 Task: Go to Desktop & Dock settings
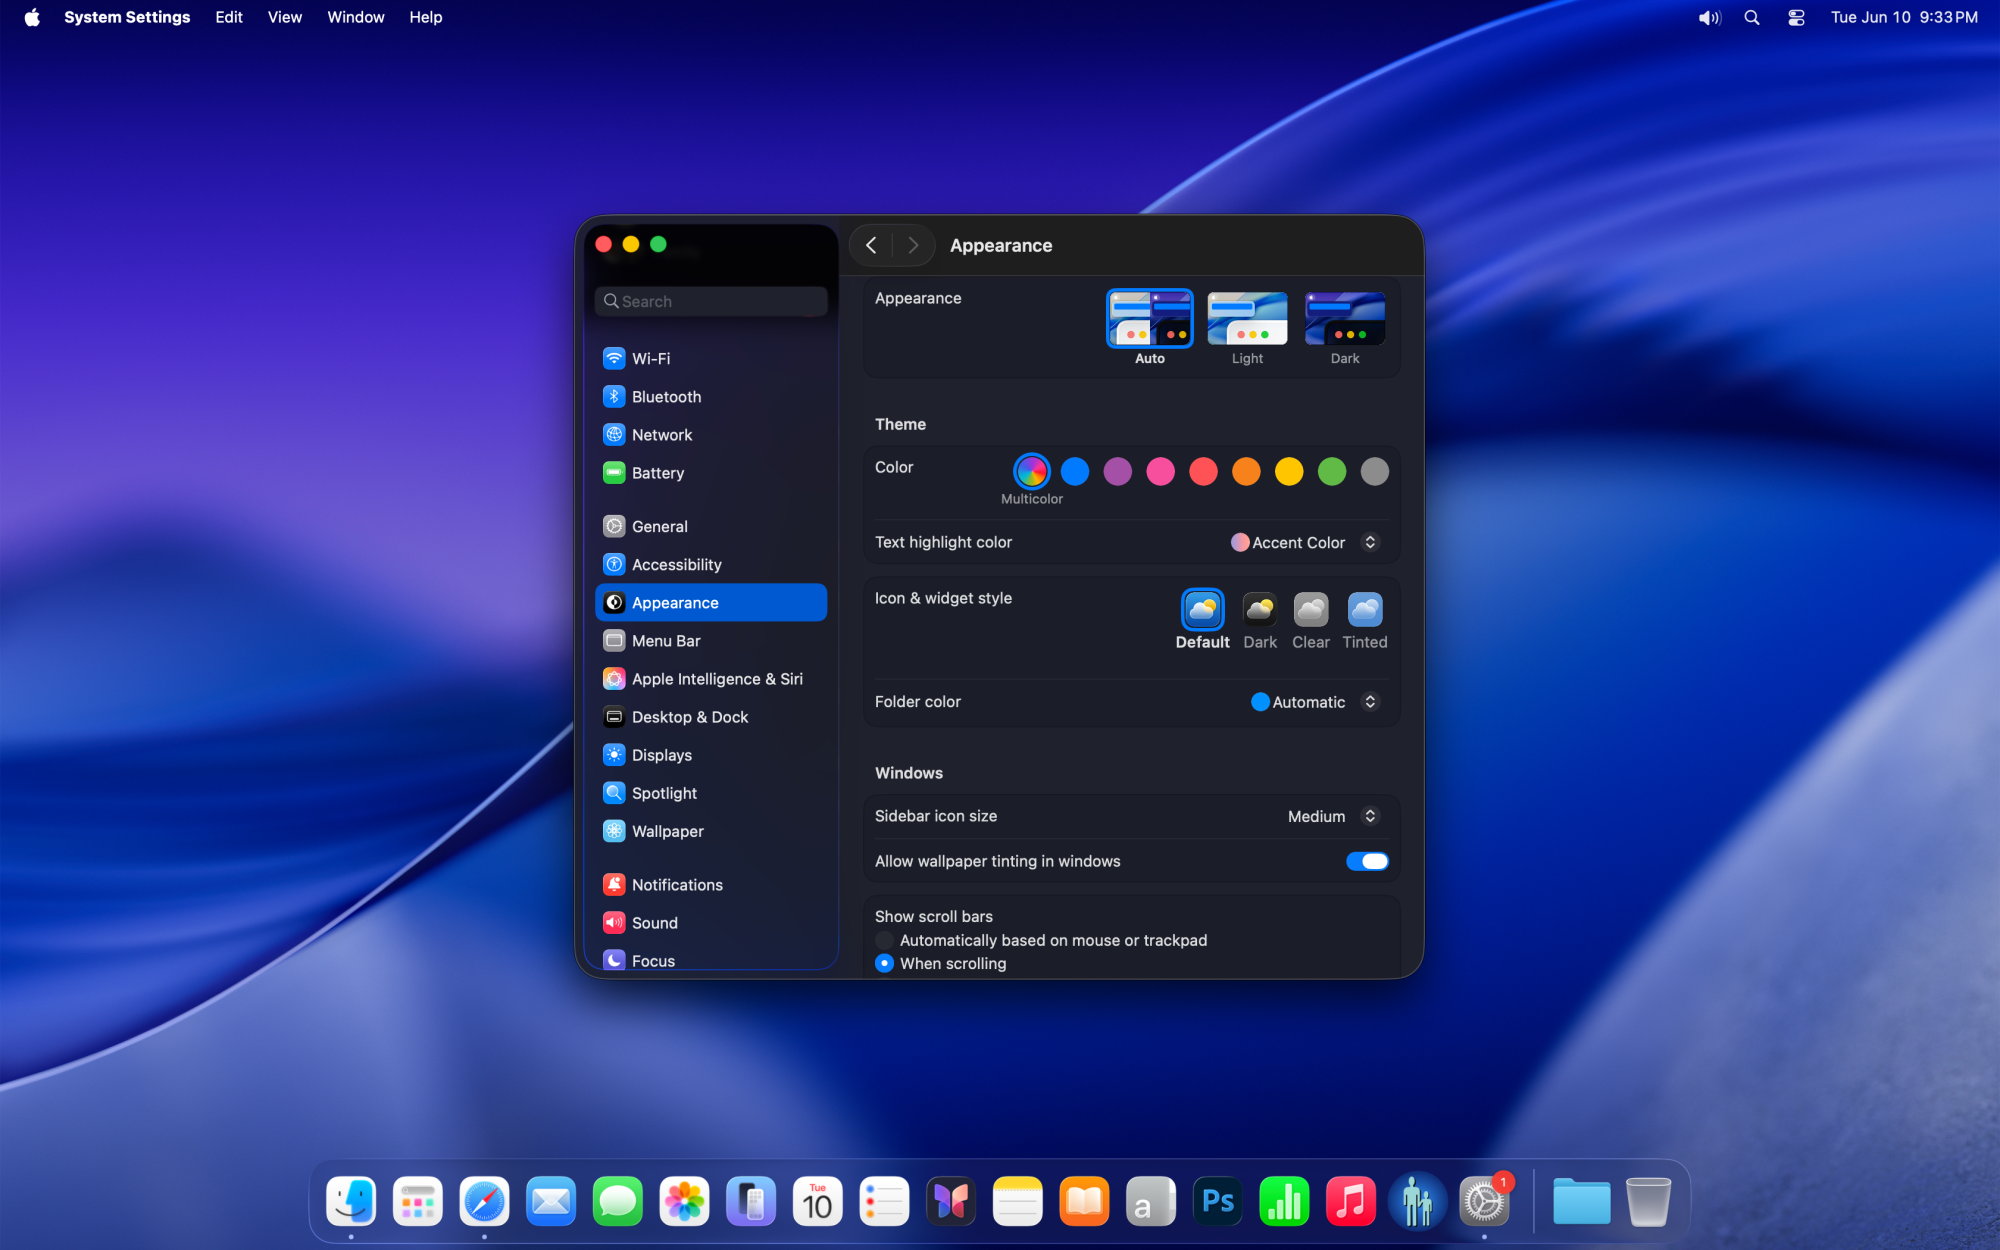coord(710,716)
